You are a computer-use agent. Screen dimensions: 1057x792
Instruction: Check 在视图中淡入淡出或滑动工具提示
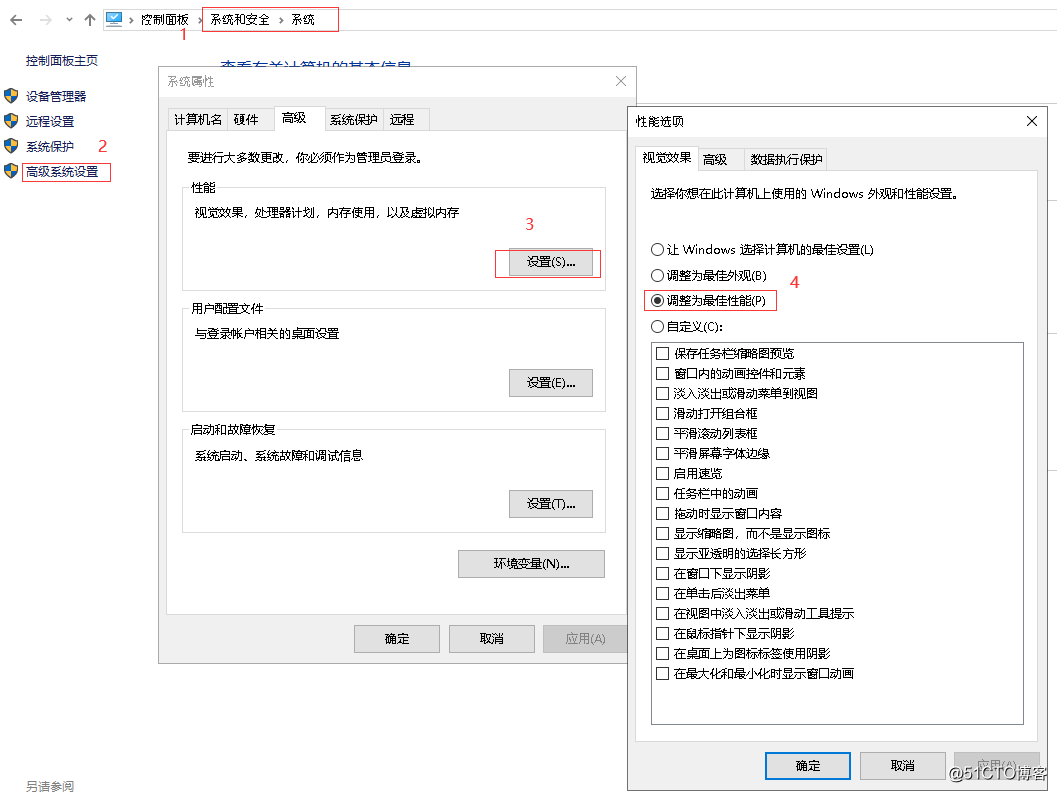tap(663, 614)
